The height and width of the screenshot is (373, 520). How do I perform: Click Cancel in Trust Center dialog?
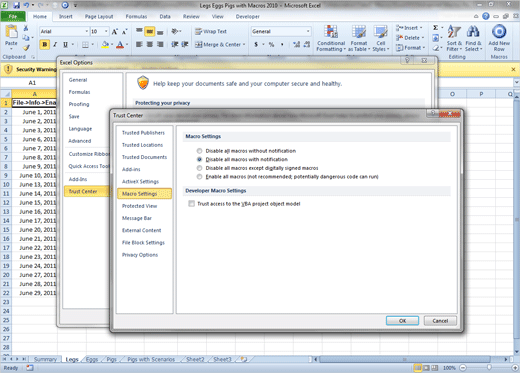click(440, 321)
